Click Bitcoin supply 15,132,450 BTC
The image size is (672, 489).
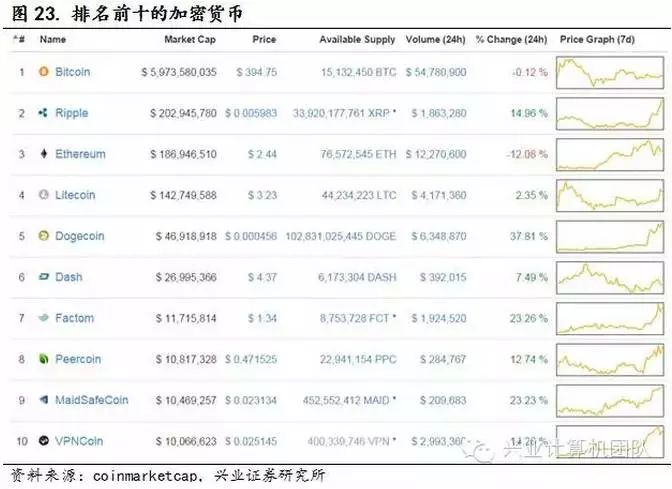[x=359, y=72]
